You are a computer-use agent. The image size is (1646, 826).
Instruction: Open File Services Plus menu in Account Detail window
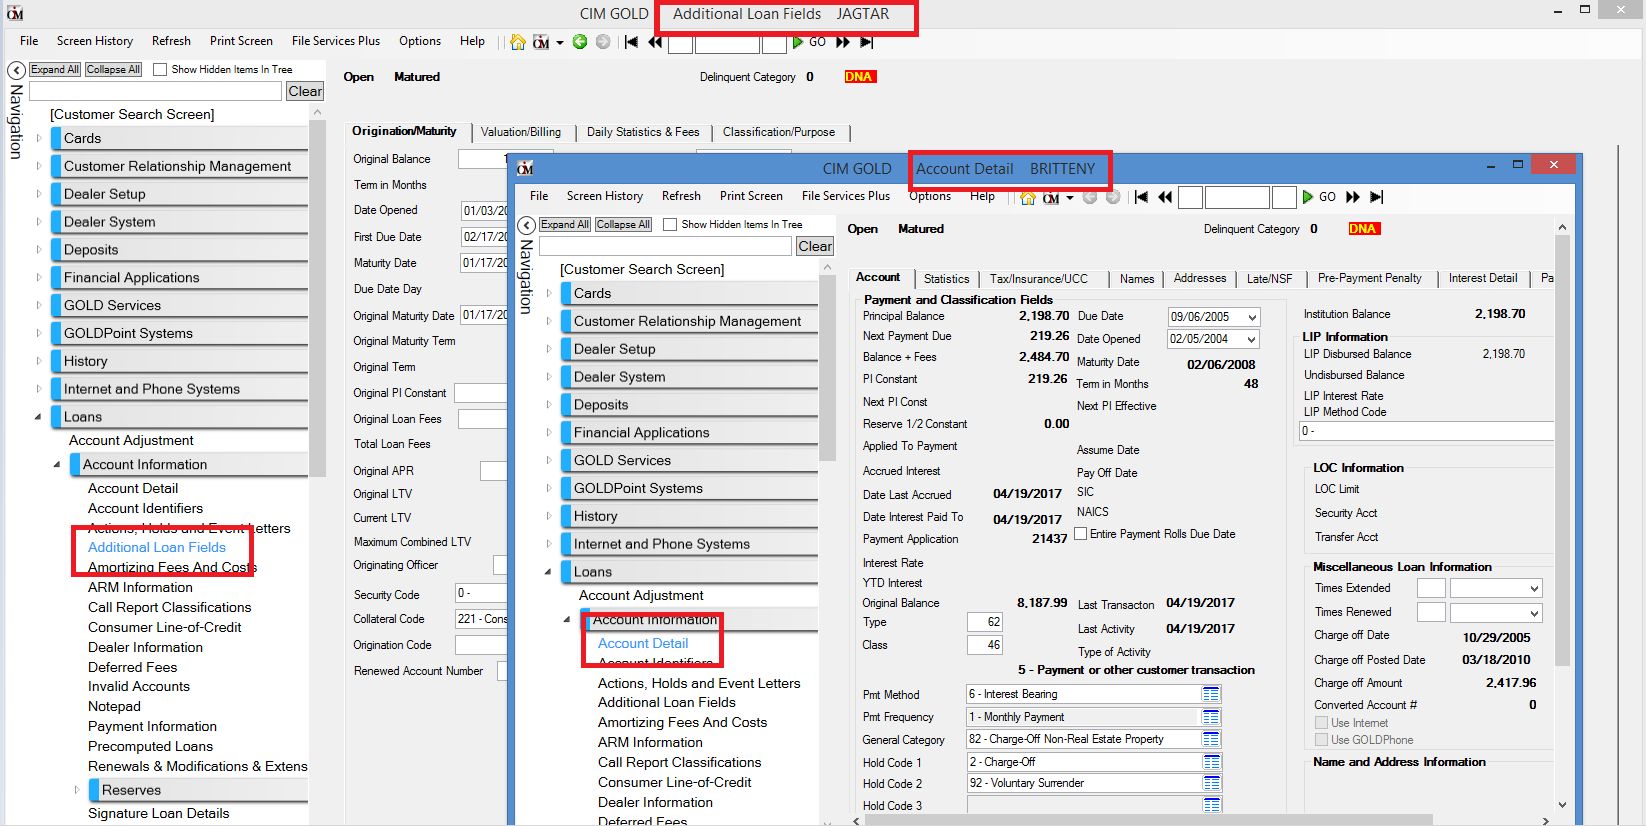846,196
